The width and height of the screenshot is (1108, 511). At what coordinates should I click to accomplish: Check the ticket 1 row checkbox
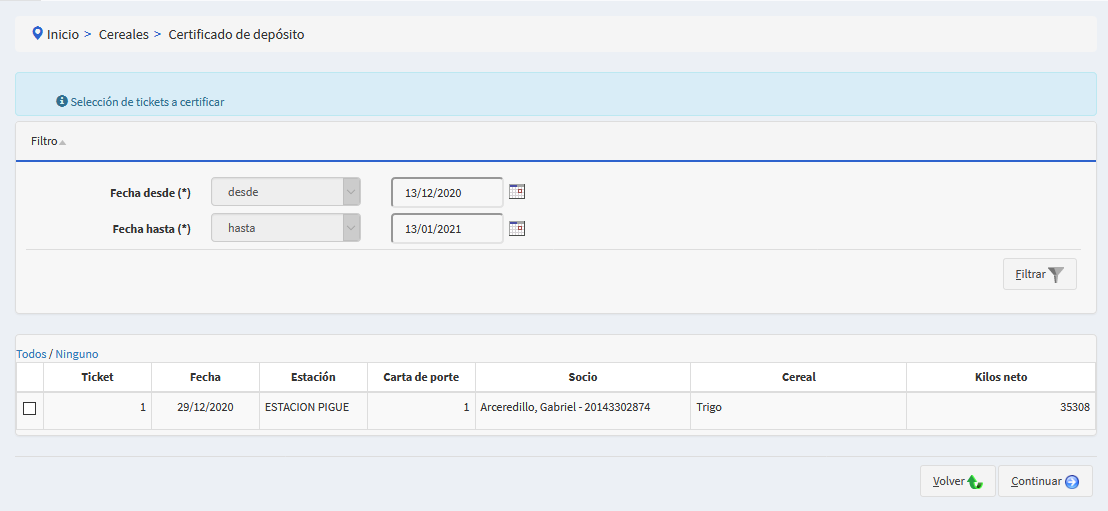coord(29,408)
